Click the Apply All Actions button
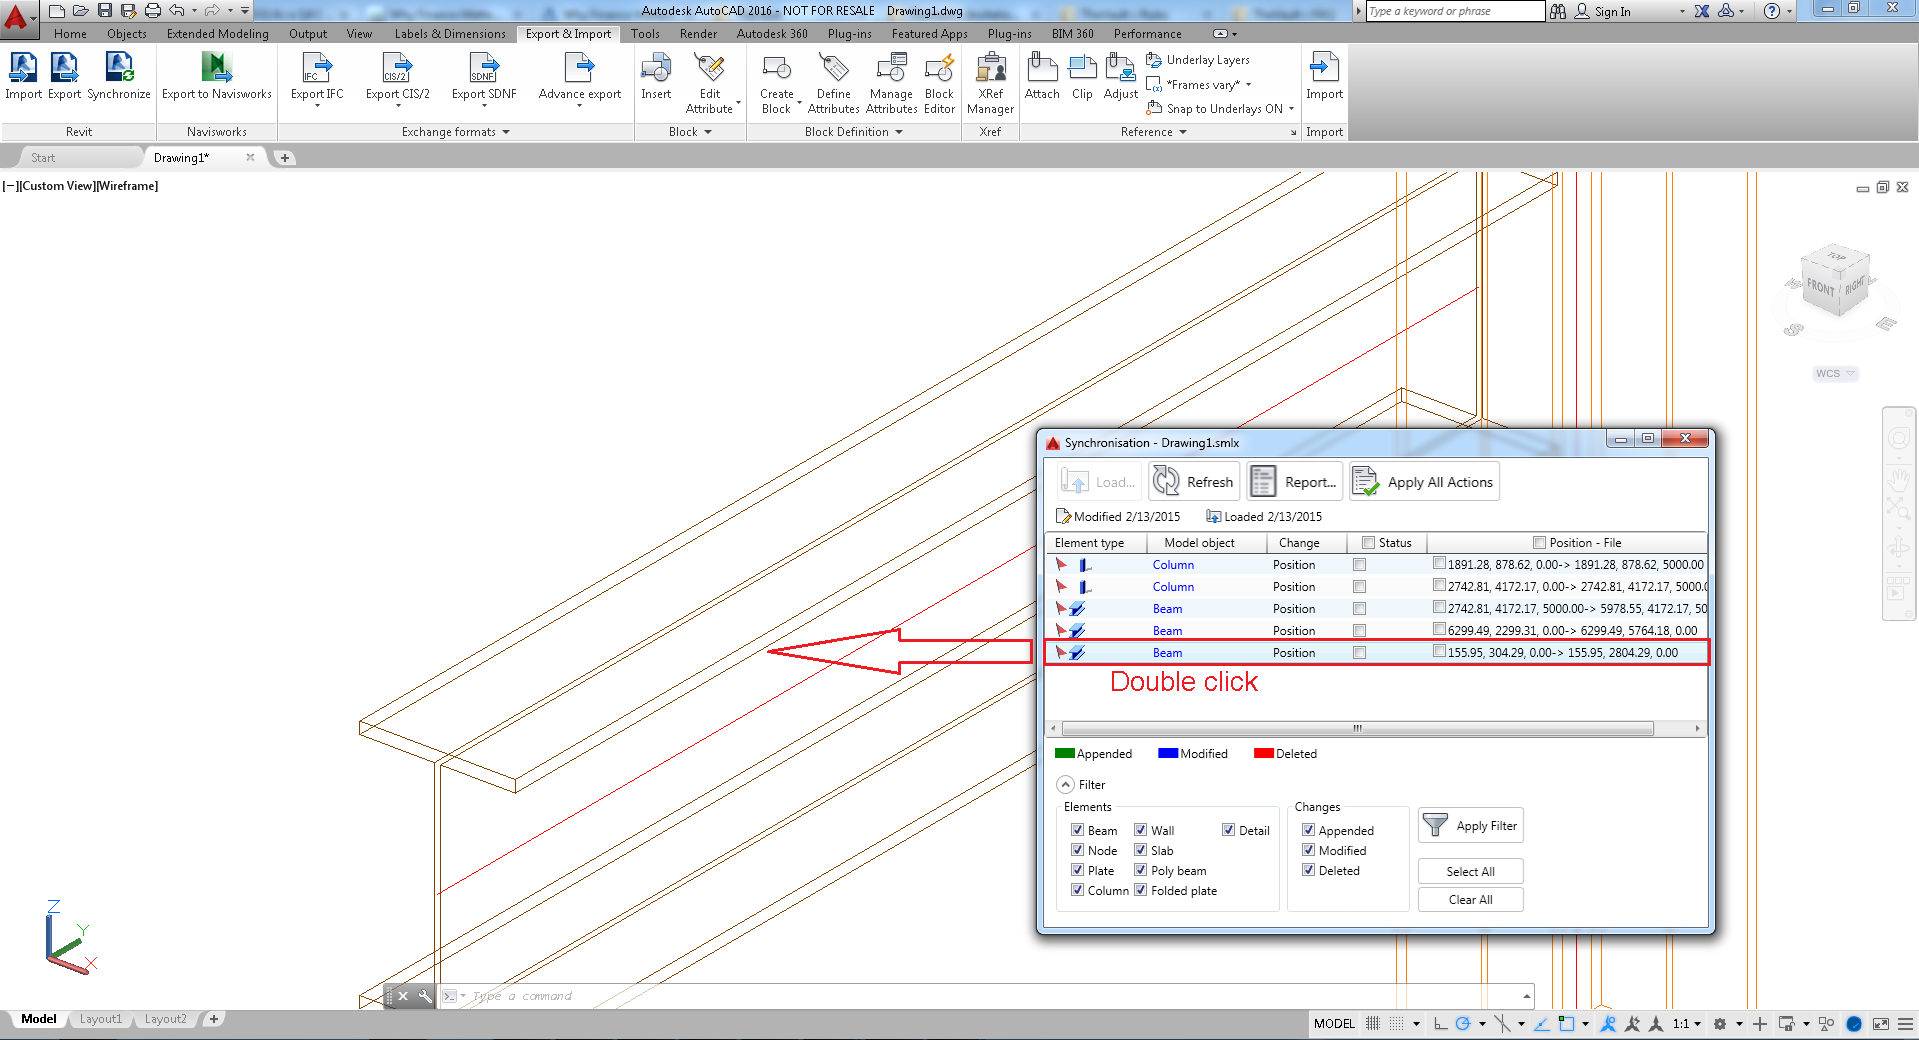 1424,482
